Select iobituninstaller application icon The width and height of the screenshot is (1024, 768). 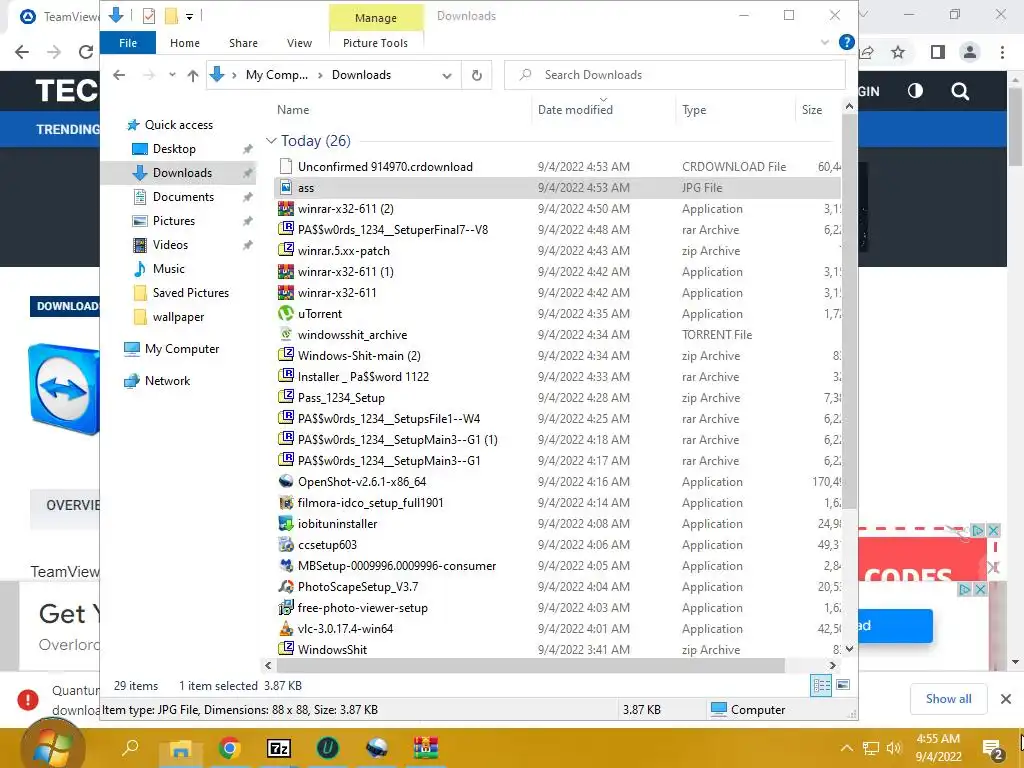click(x=285, y=523)
